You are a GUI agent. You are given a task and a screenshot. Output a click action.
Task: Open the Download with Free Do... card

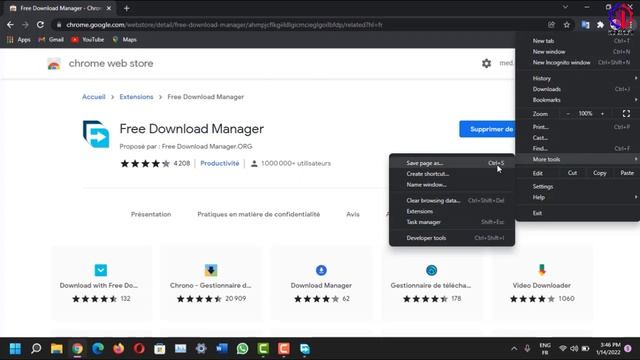click(x=101, y=282)
